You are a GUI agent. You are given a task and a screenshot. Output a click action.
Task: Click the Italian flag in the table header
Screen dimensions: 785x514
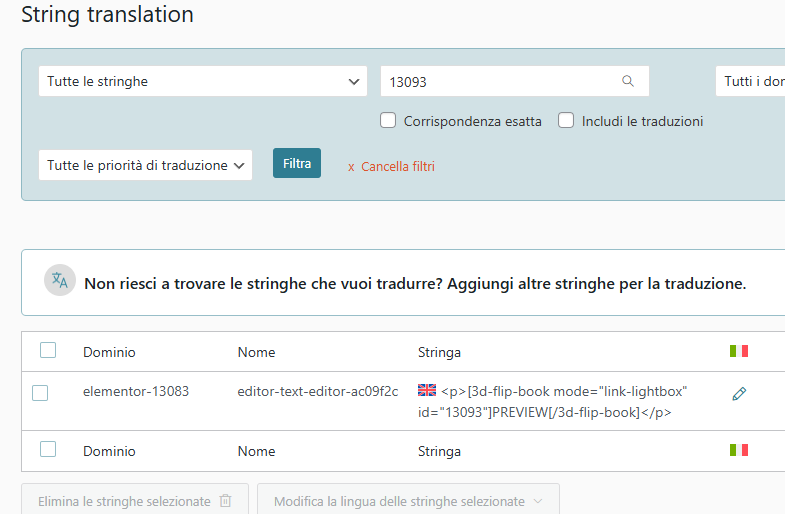point(739,351)
